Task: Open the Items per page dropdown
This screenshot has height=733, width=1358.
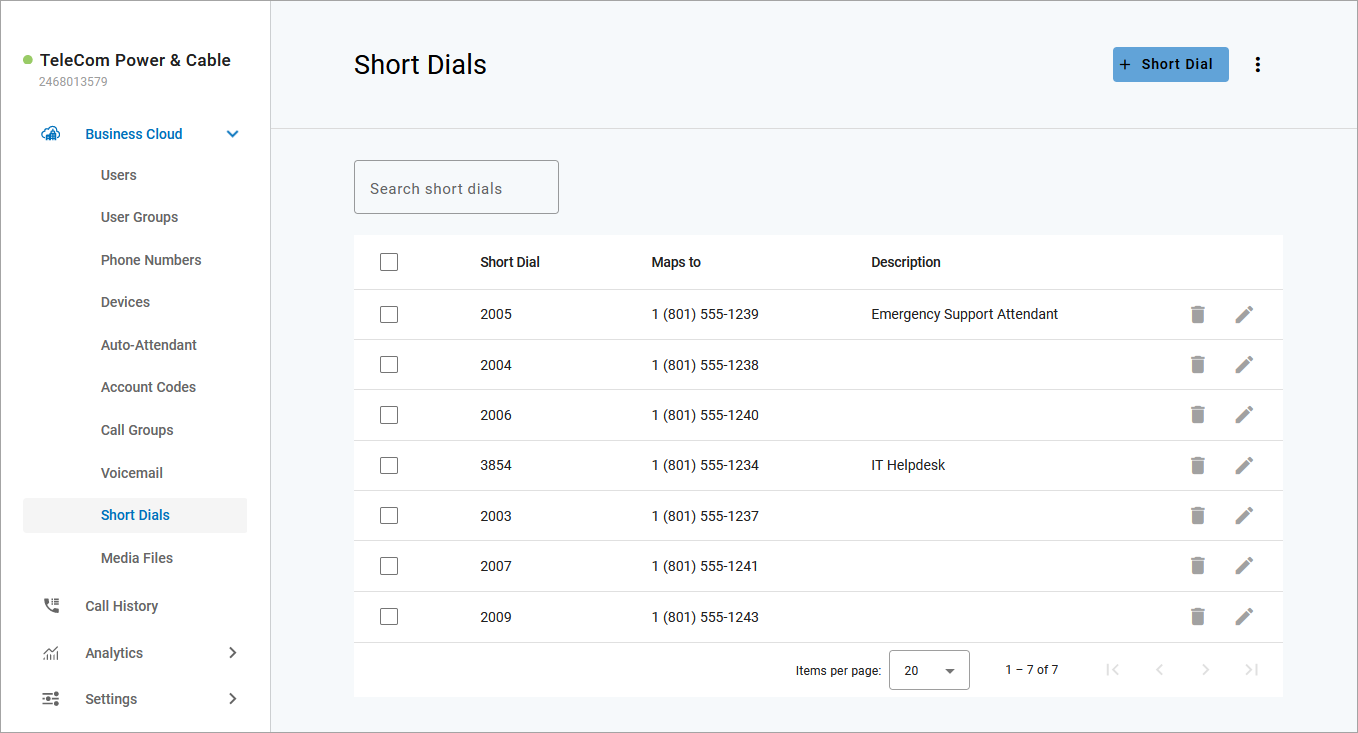Action: click(x=929, y=670)
